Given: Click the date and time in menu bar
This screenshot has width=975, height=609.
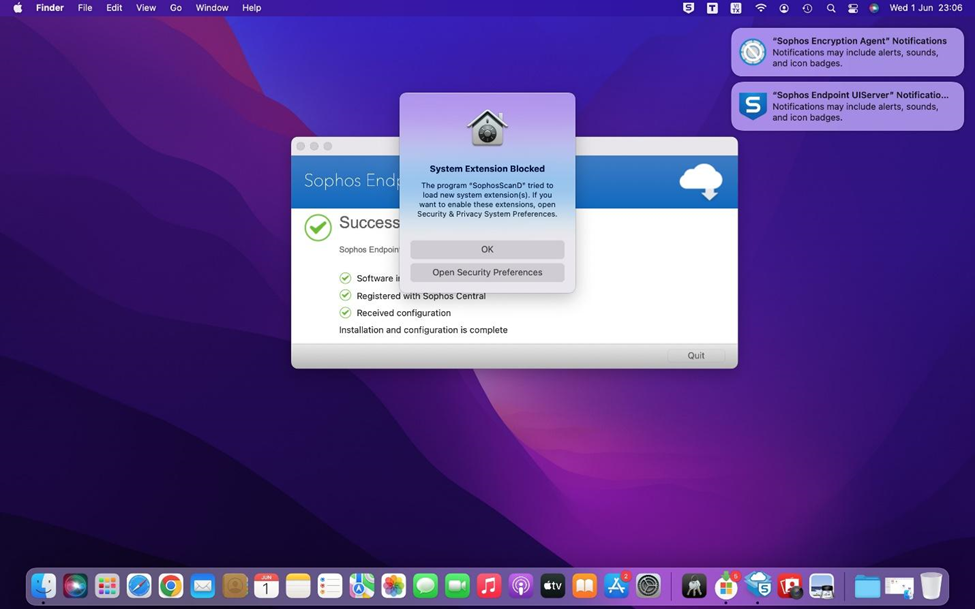Looking at the screenshot, I should point(926,8).
